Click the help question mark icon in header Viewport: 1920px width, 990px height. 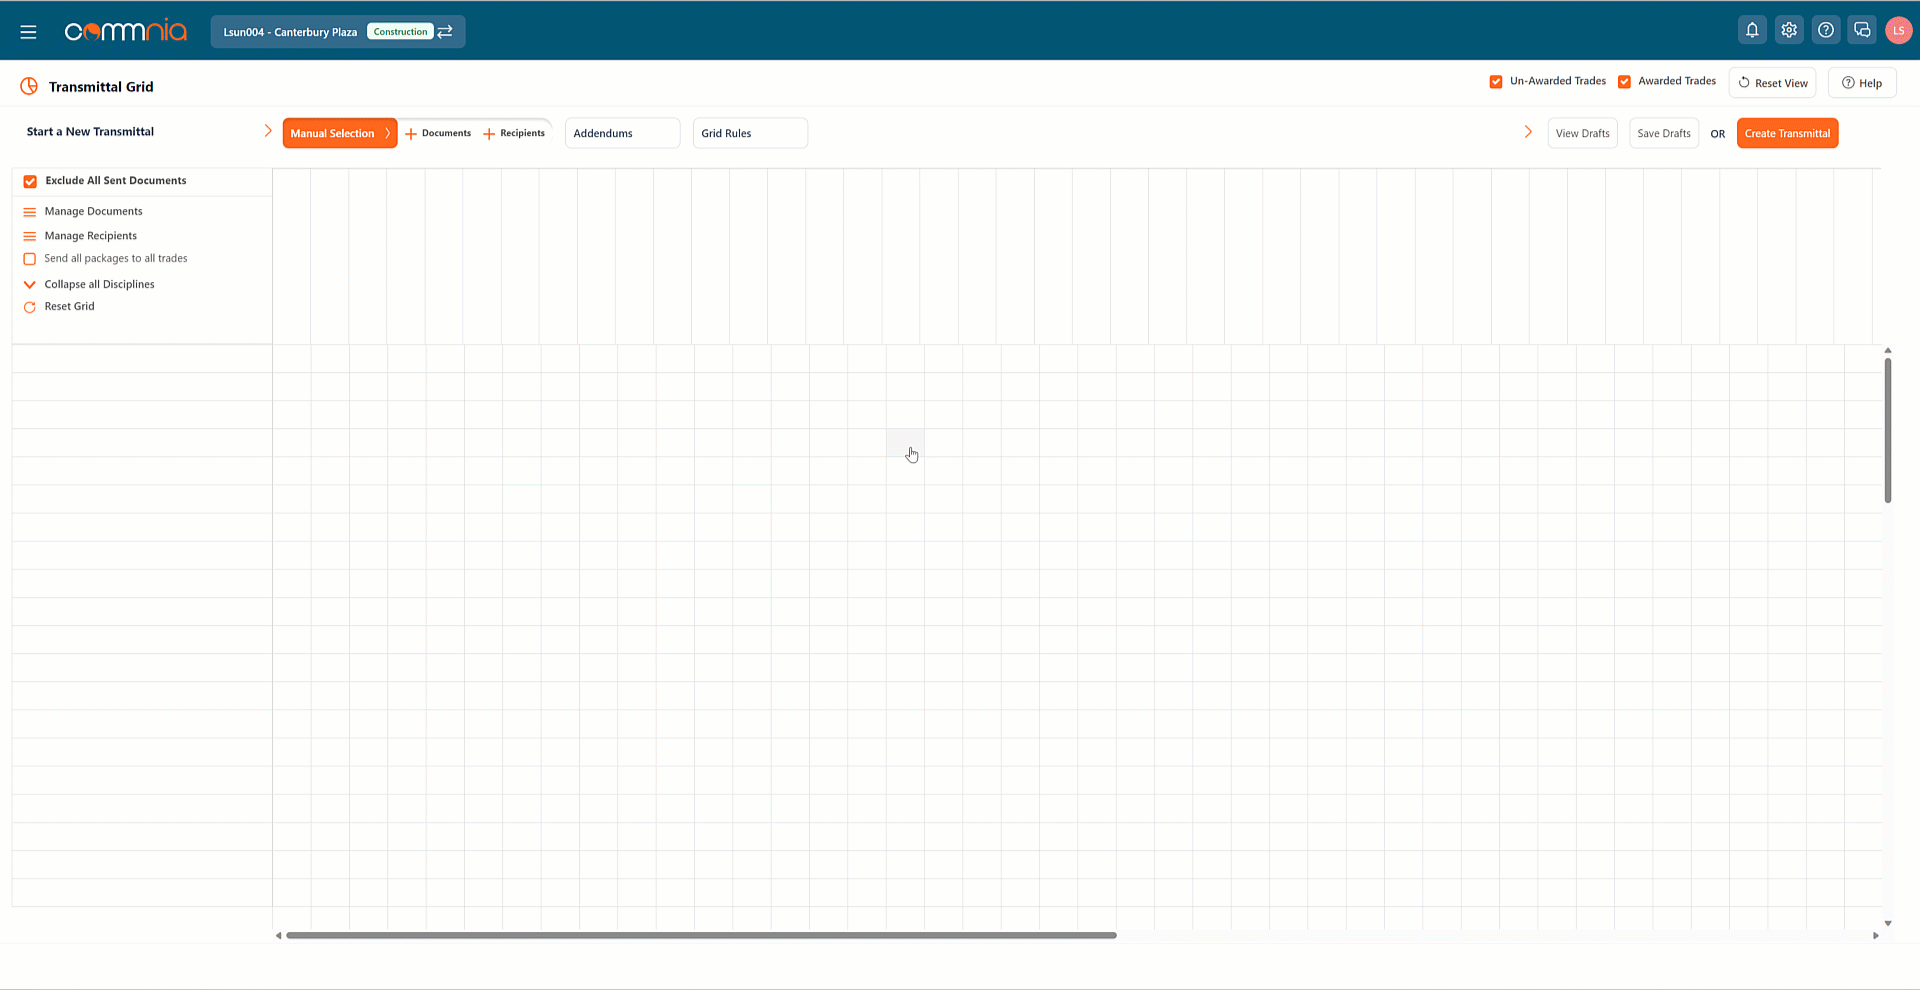1826,30
